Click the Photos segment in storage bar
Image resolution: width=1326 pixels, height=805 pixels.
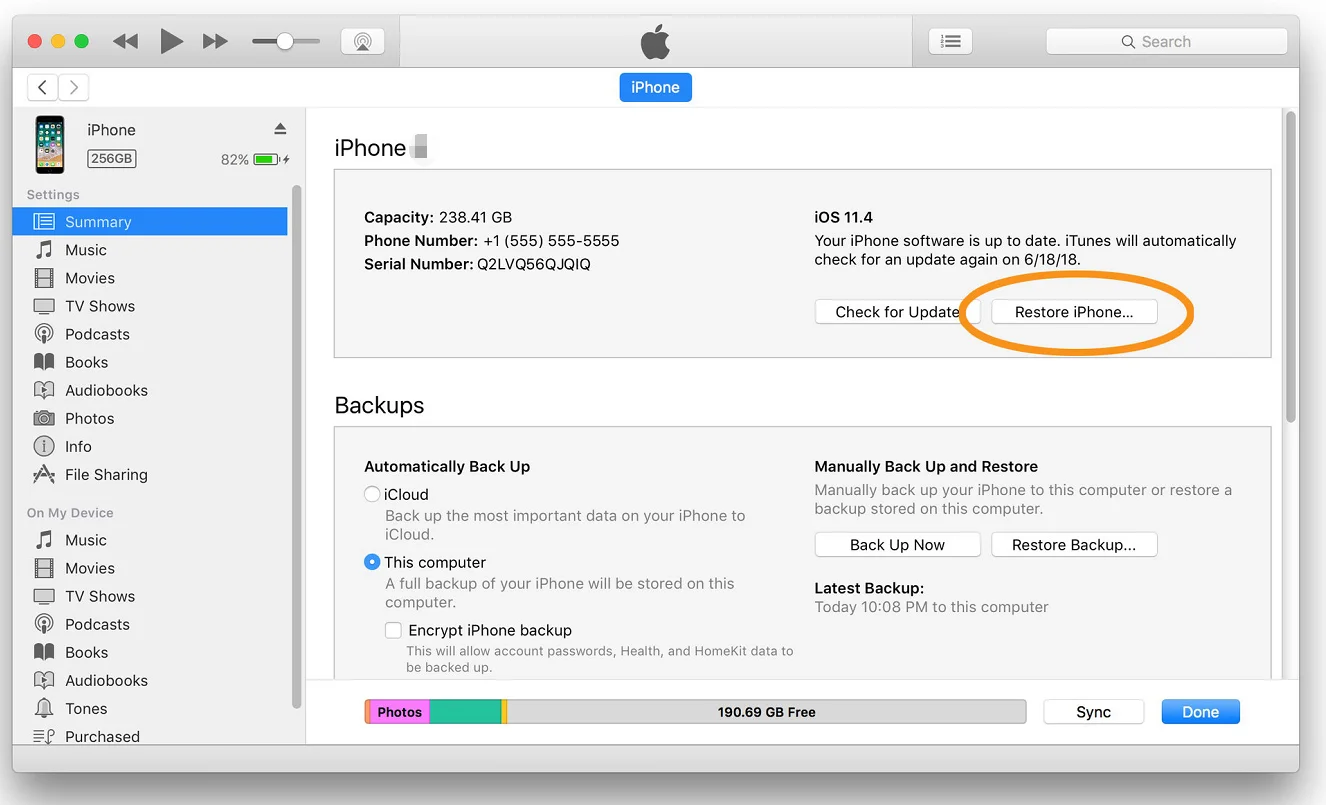point(400,712)
